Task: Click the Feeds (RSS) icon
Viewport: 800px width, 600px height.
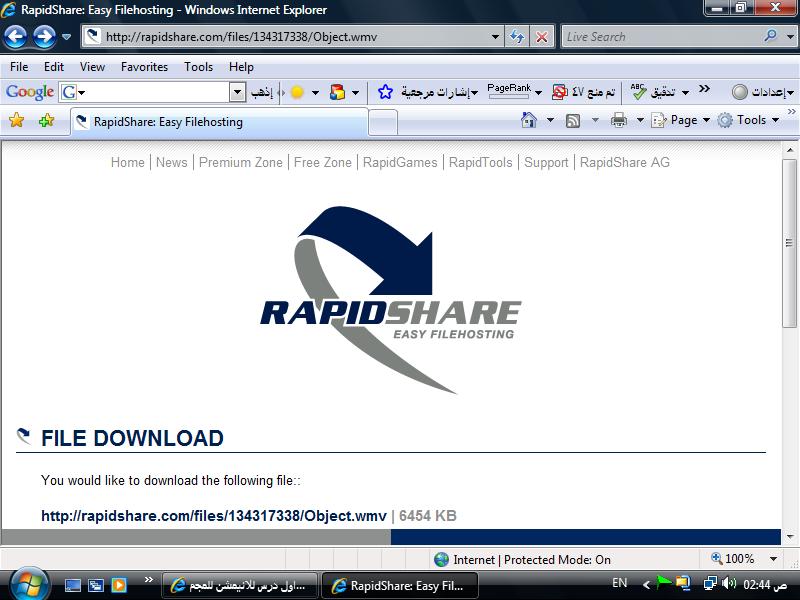Action: coord(573,121)
